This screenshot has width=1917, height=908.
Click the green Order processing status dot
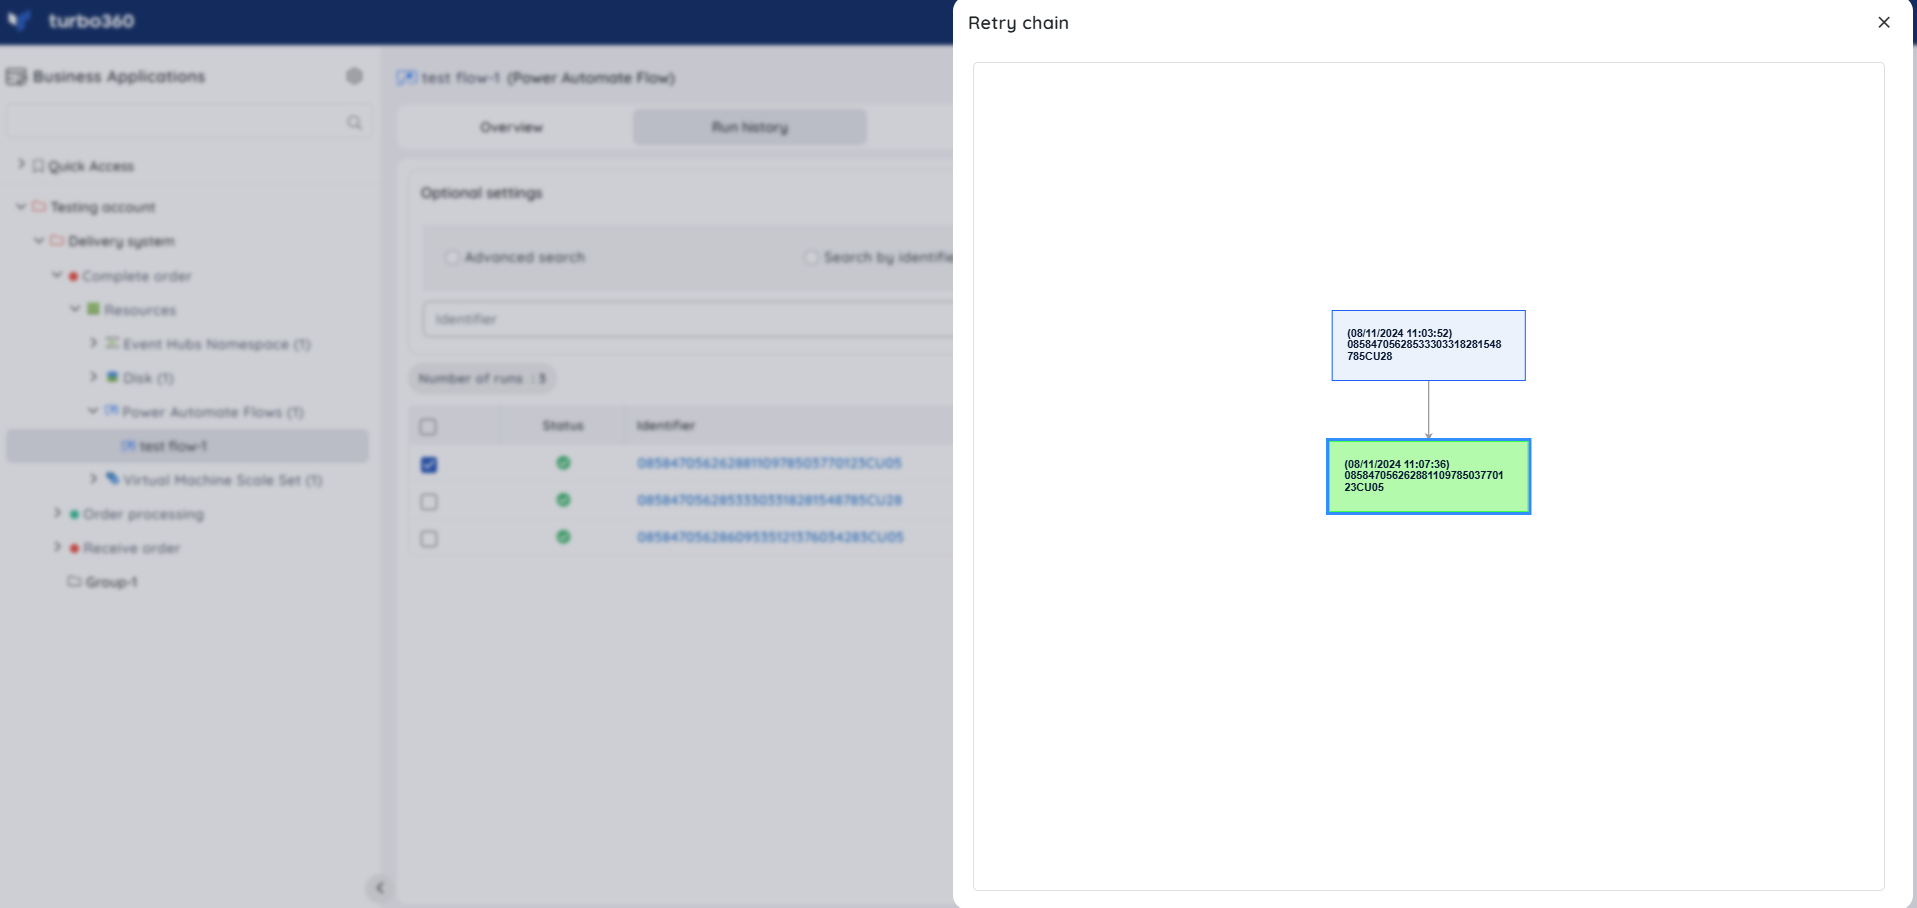pos(74,514)
